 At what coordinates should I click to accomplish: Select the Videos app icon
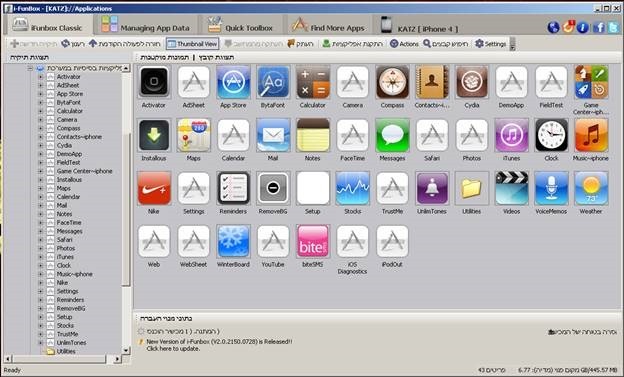(511, 188)
